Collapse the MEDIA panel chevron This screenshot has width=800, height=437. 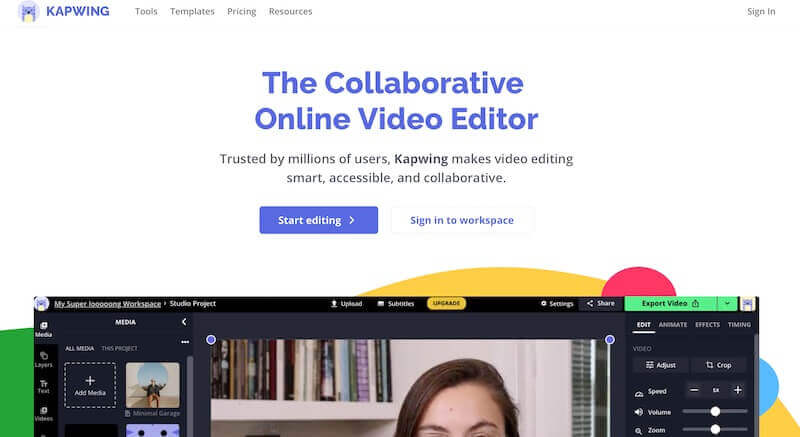184,322
